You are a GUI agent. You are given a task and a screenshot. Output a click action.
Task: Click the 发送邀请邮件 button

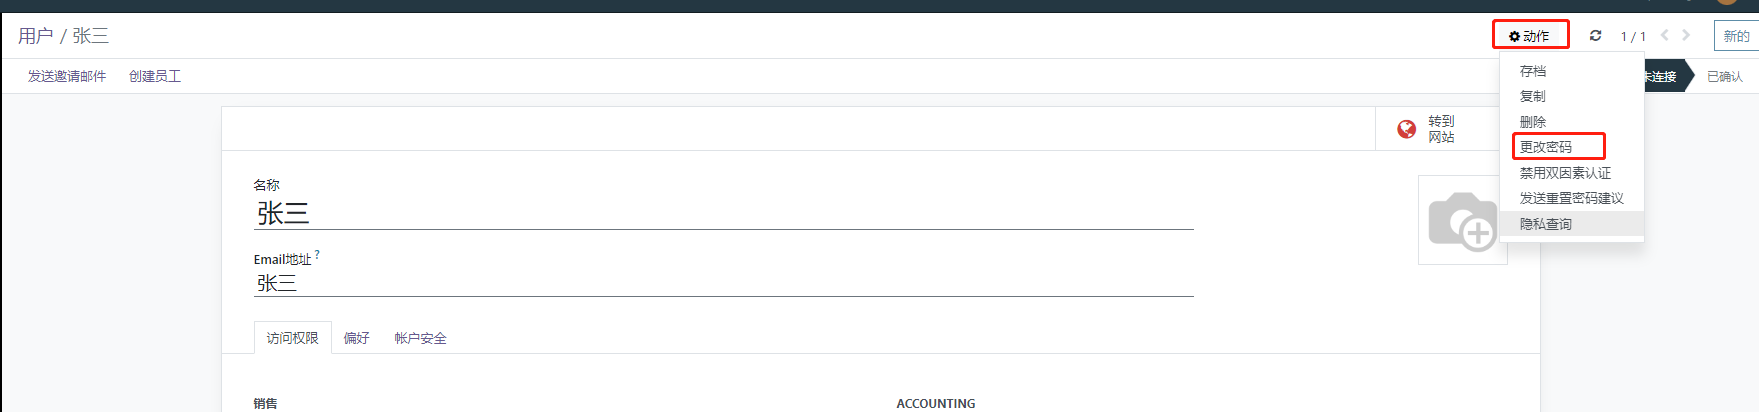(x=67, y=76)
